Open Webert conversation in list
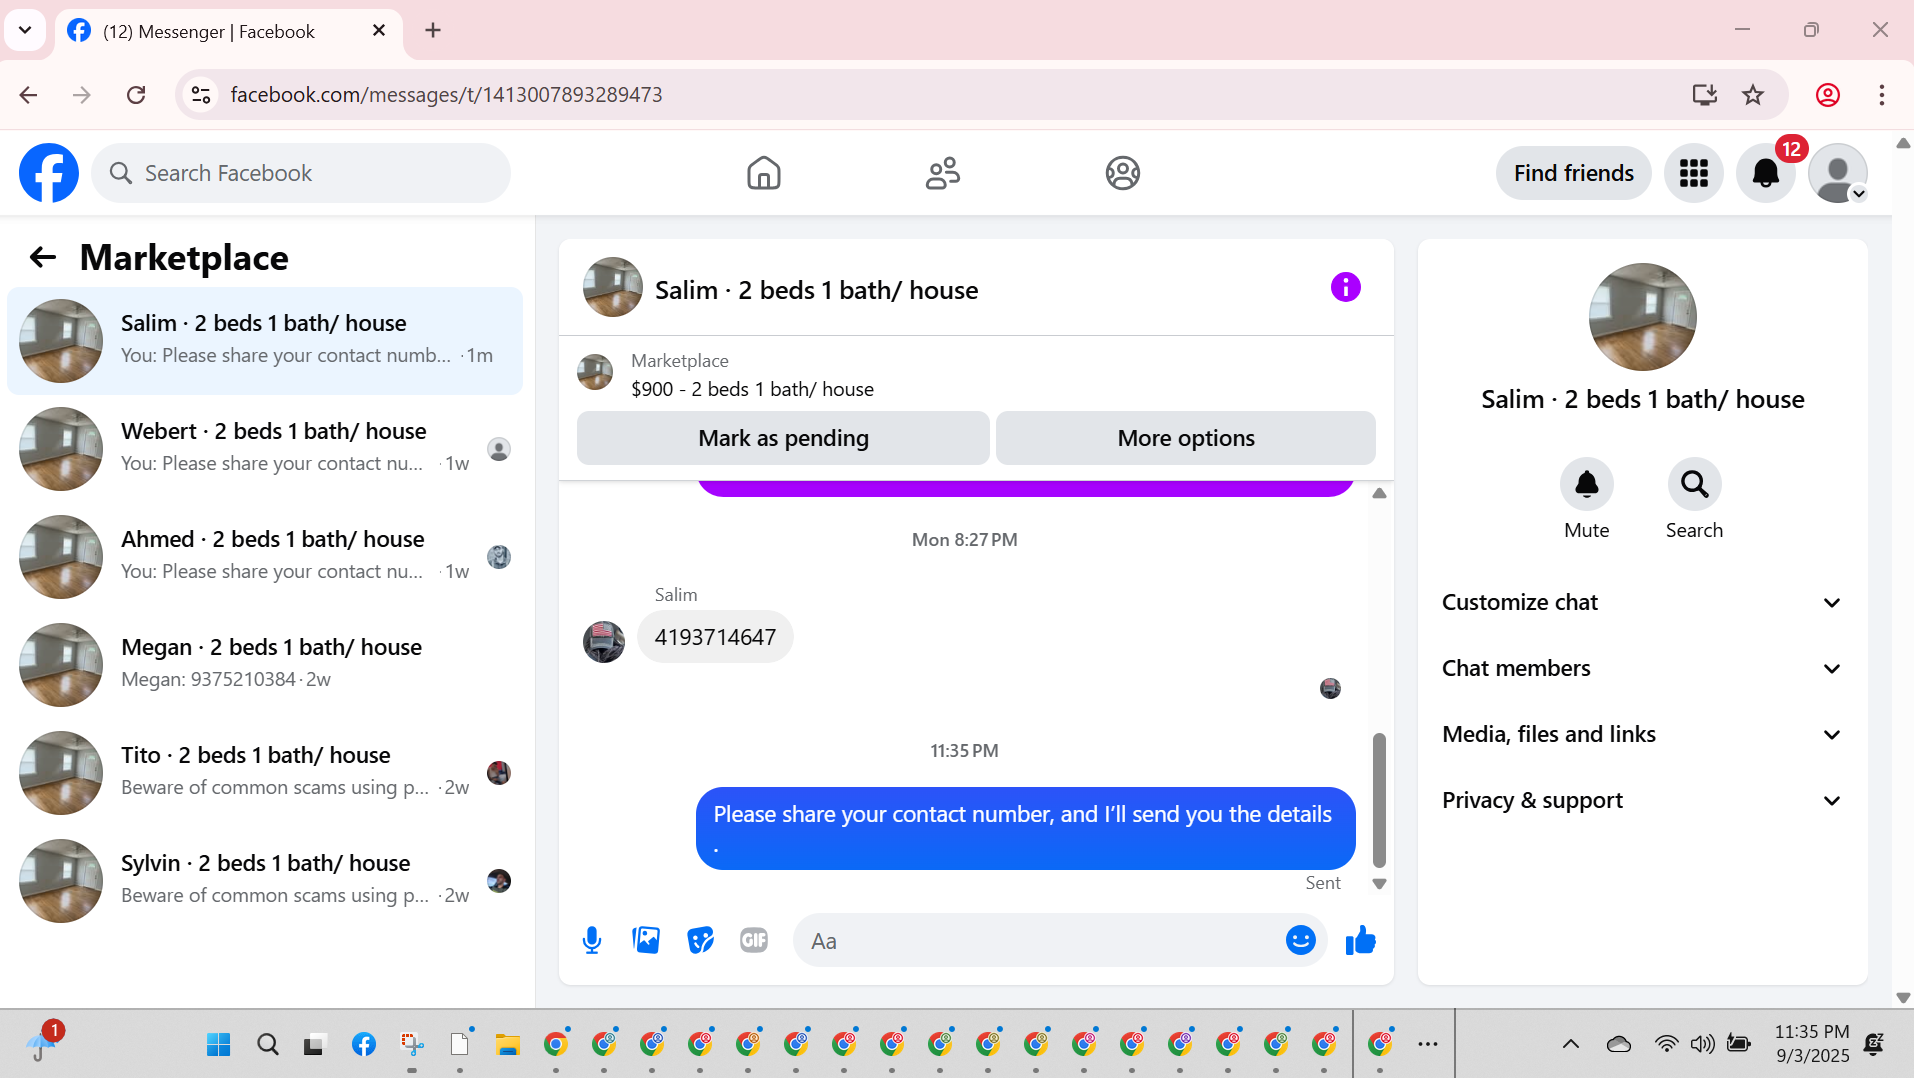This screenshot has width=1914, height=1078. point(265,448)
